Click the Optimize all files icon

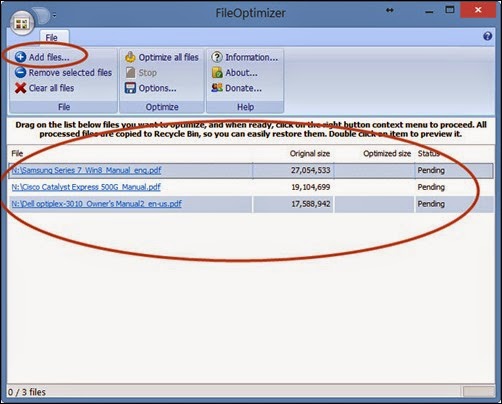point(130,57)
